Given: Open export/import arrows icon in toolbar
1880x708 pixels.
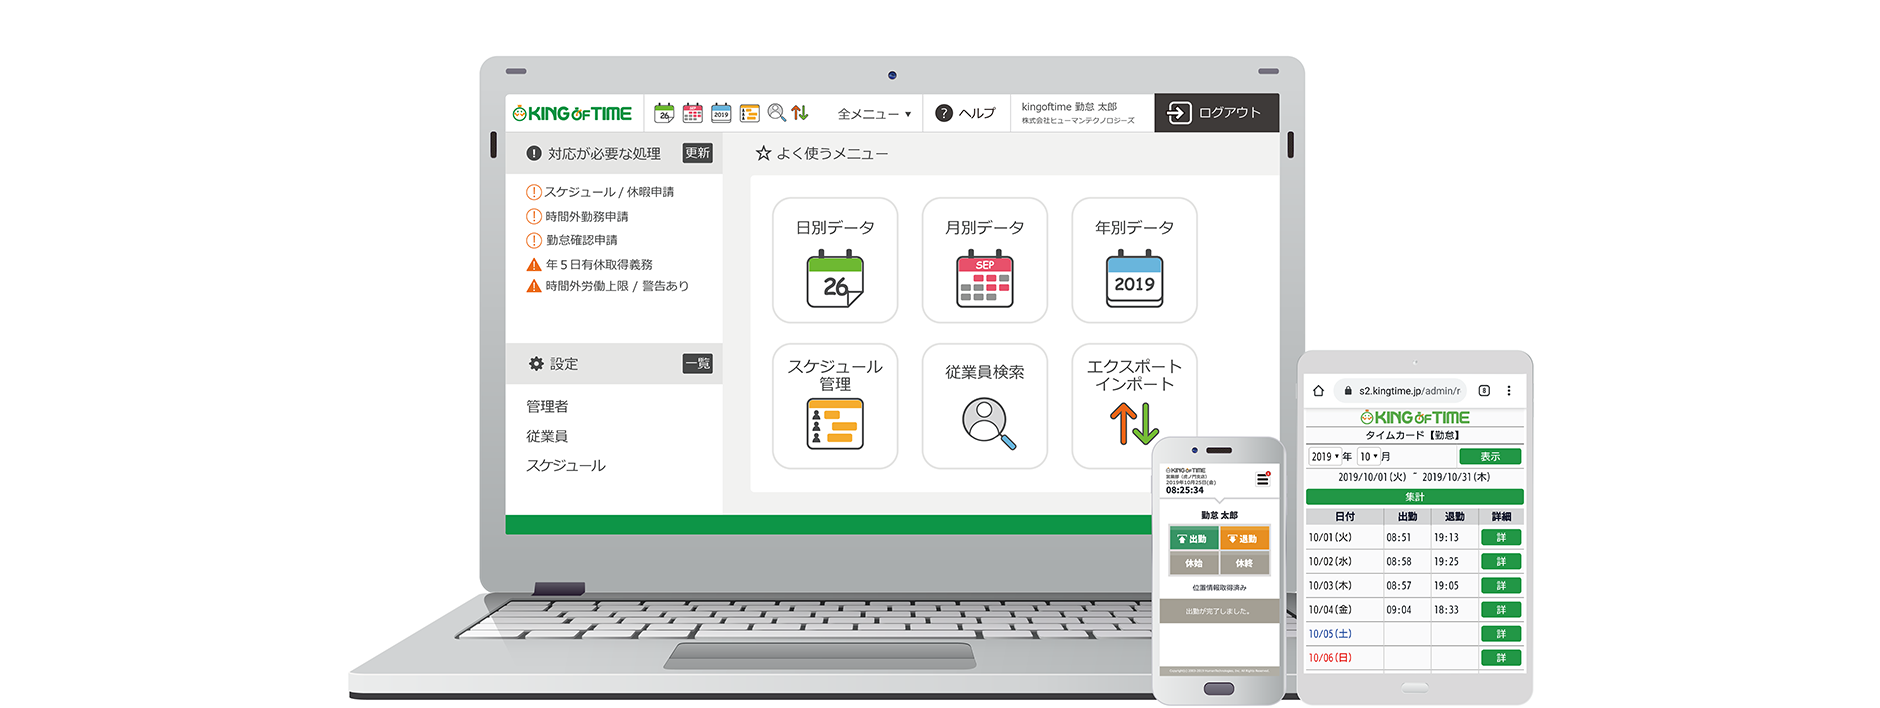Looking at the screenshot, I should point(800,113).
